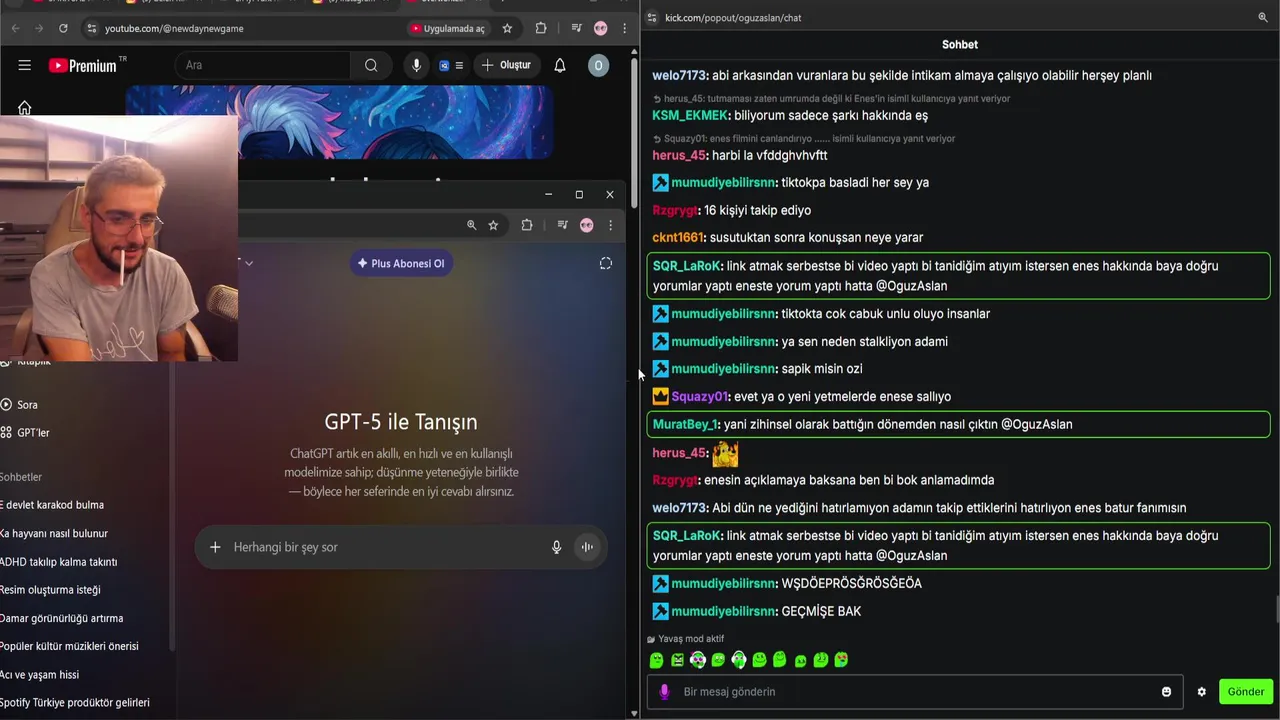Click Kick chat message input field
The width and height of the screenshot is (1280, 720).
(915, 692)
